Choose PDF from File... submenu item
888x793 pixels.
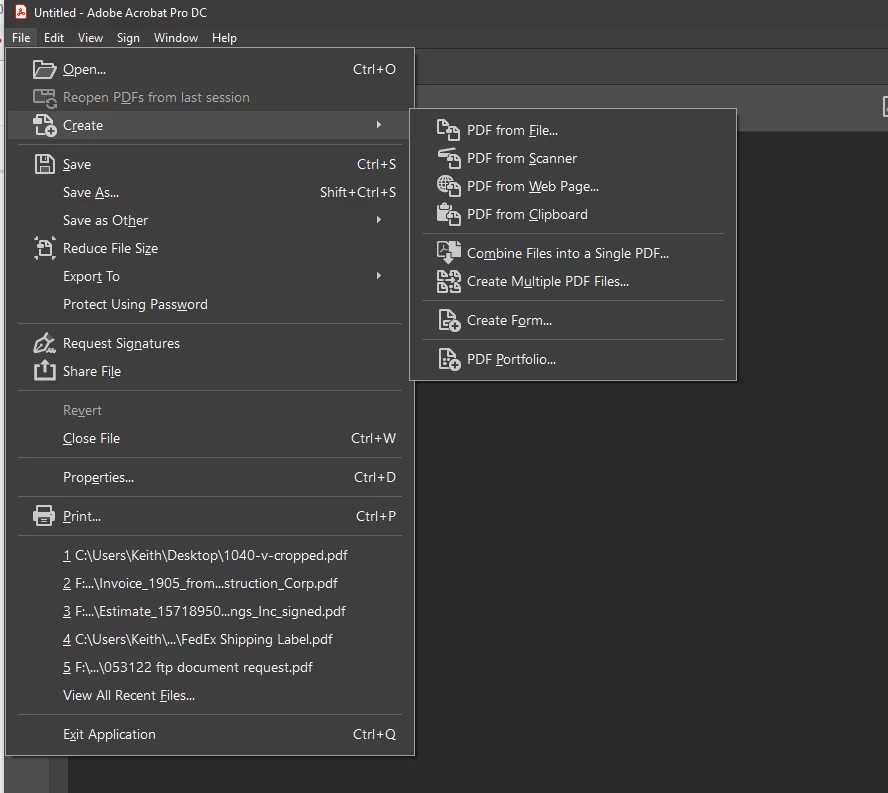573,130
